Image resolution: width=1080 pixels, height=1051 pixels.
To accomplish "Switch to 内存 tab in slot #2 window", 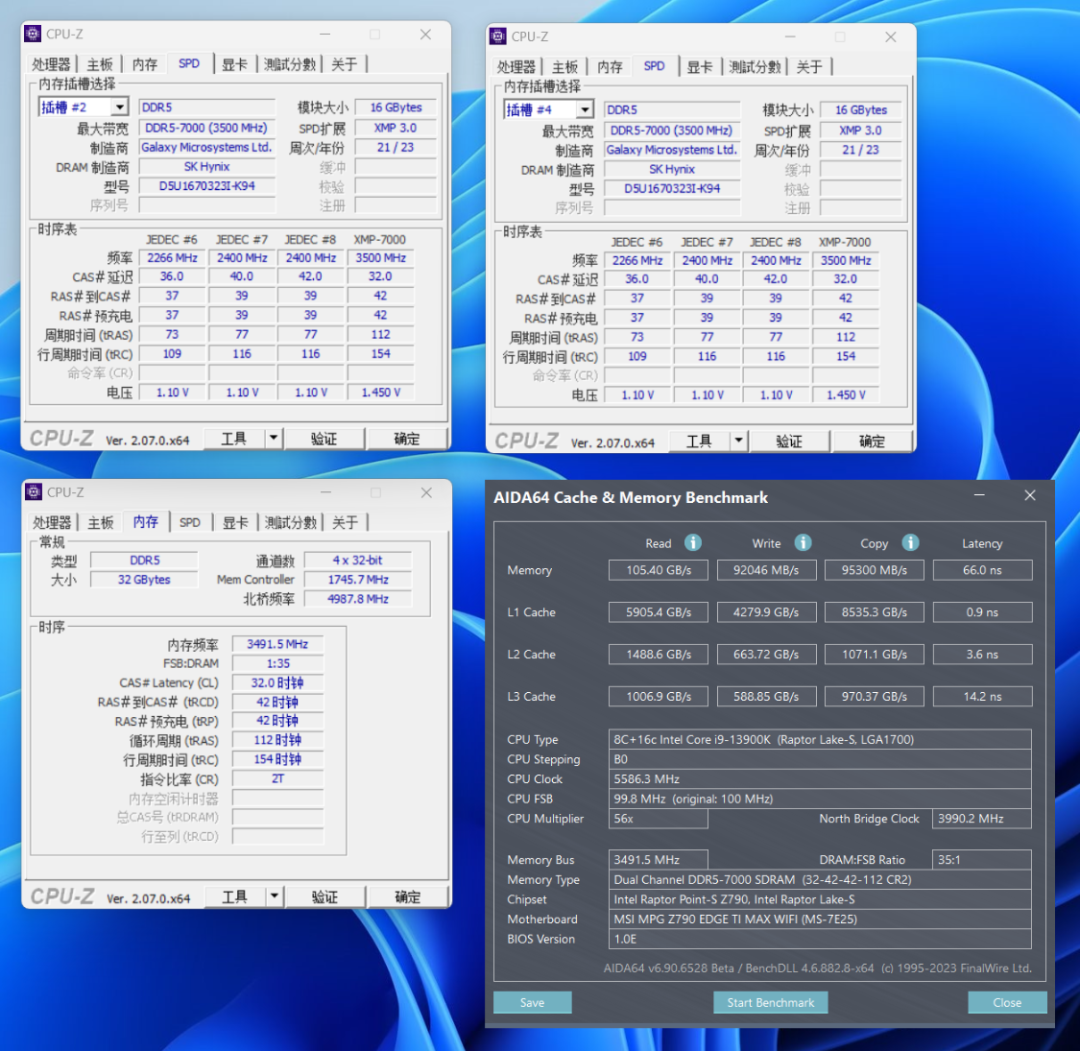I will [x=145, y=64].
